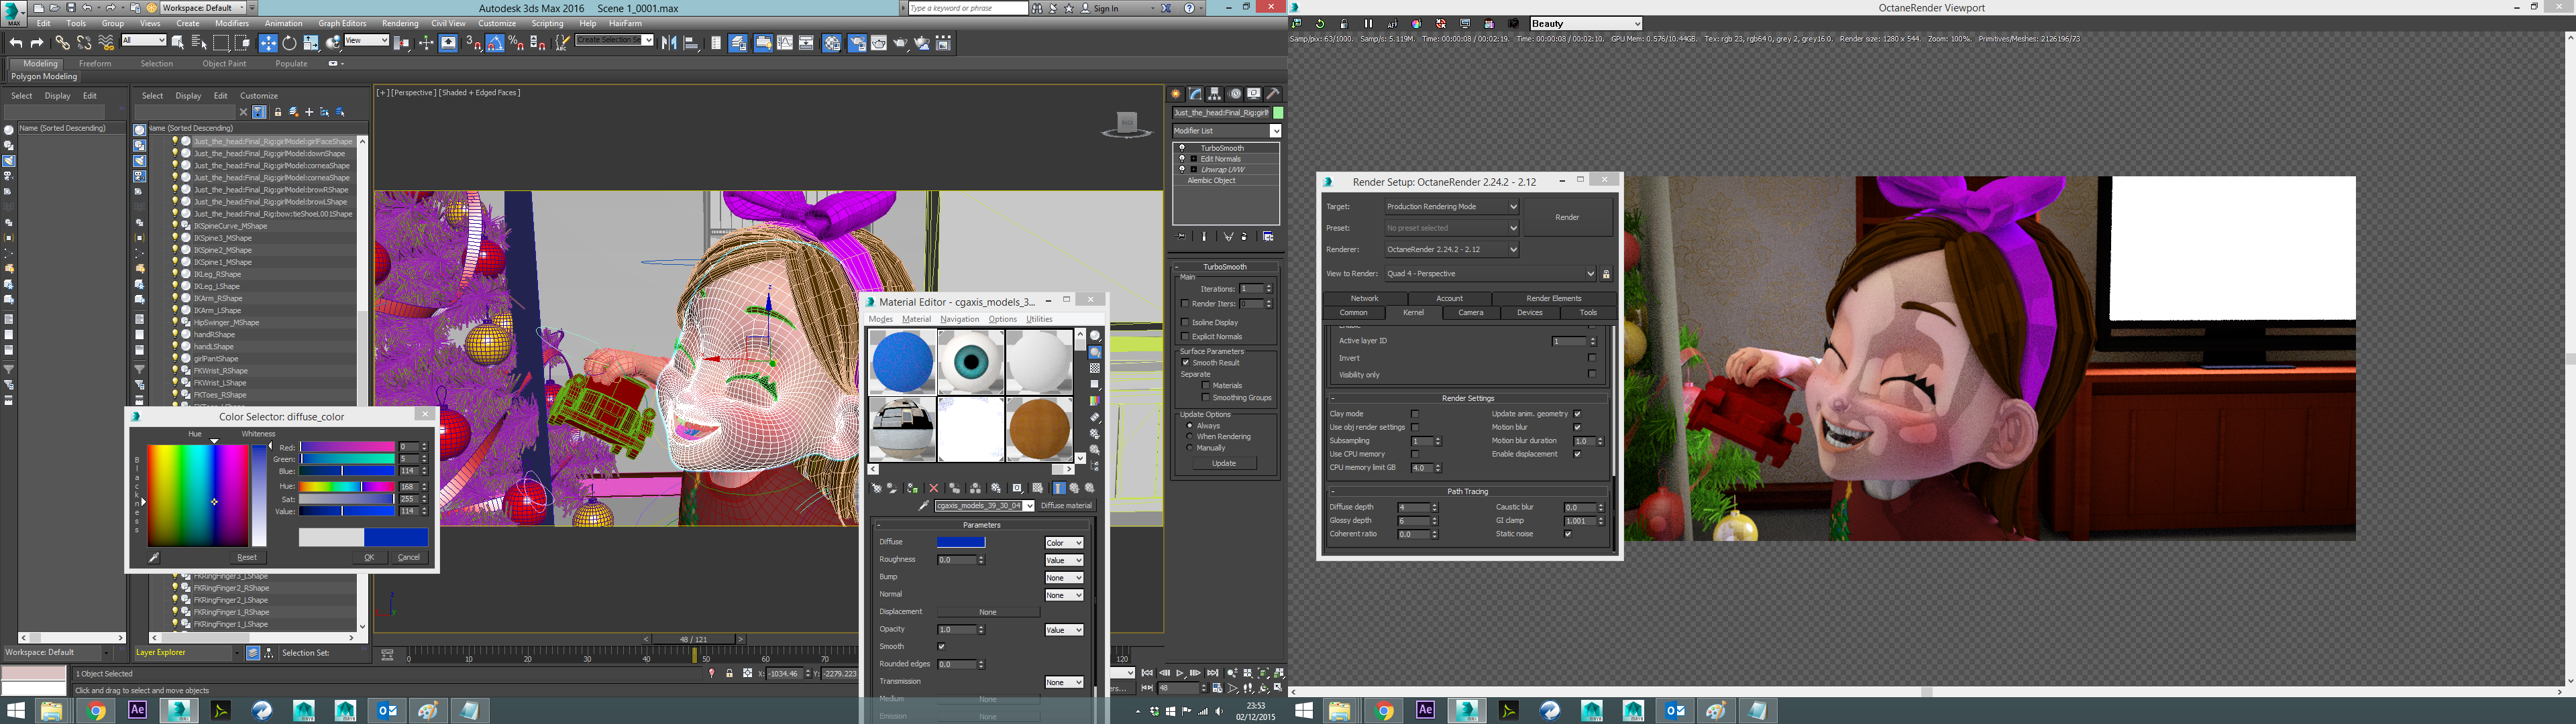Image resolution: width=2576 pixels, height=724 pixels.
Task: Activate the Select and Rotate tool
Action: pyautogui.click(x=289, y=43)
